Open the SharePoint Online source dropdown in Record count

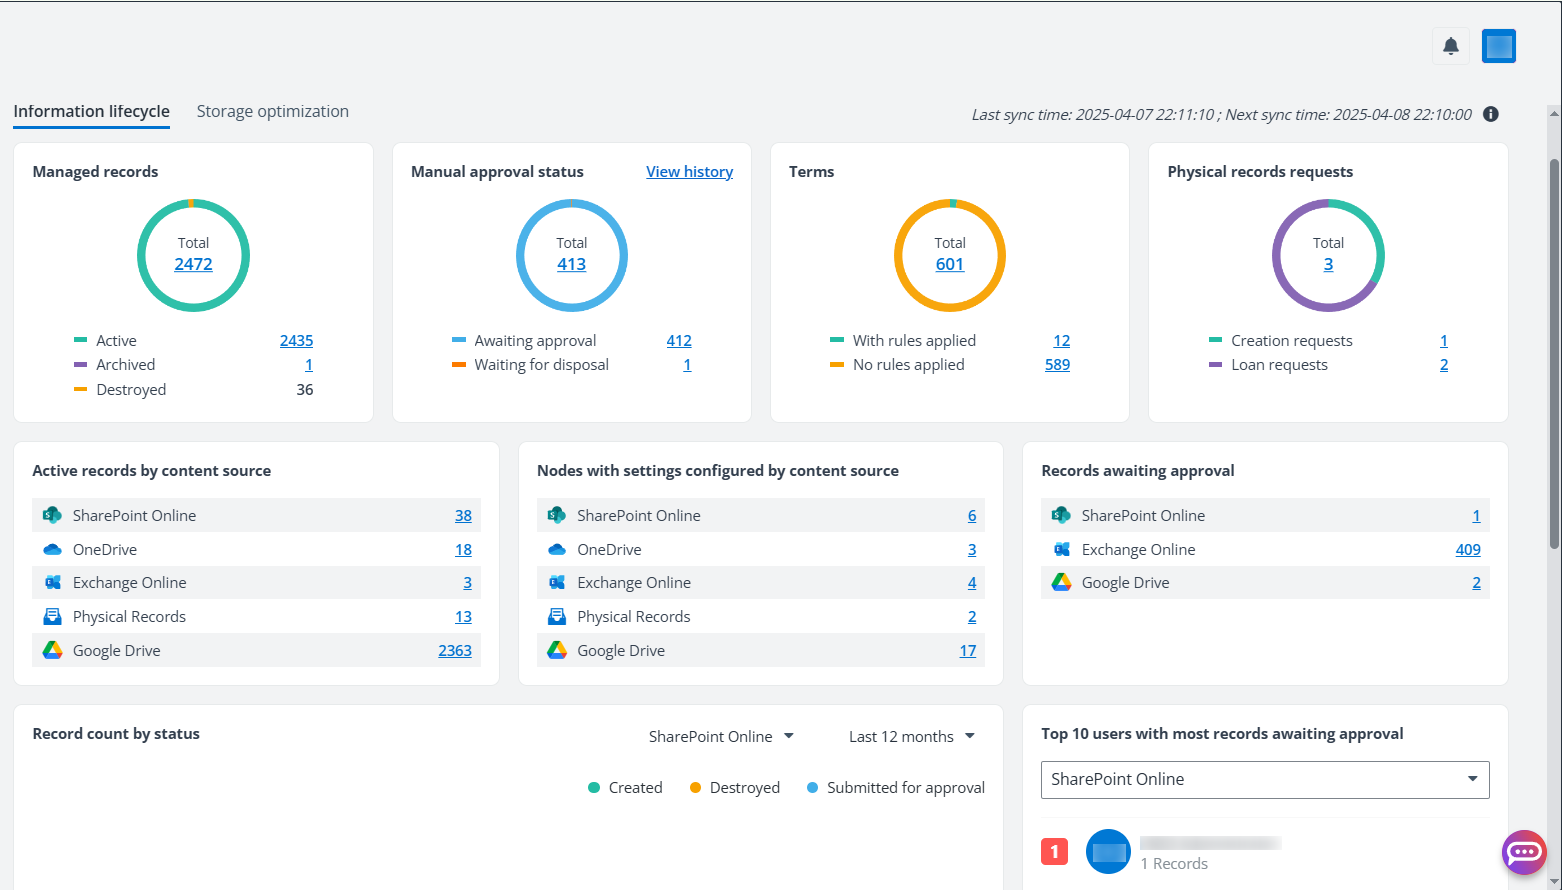(722, 736)
